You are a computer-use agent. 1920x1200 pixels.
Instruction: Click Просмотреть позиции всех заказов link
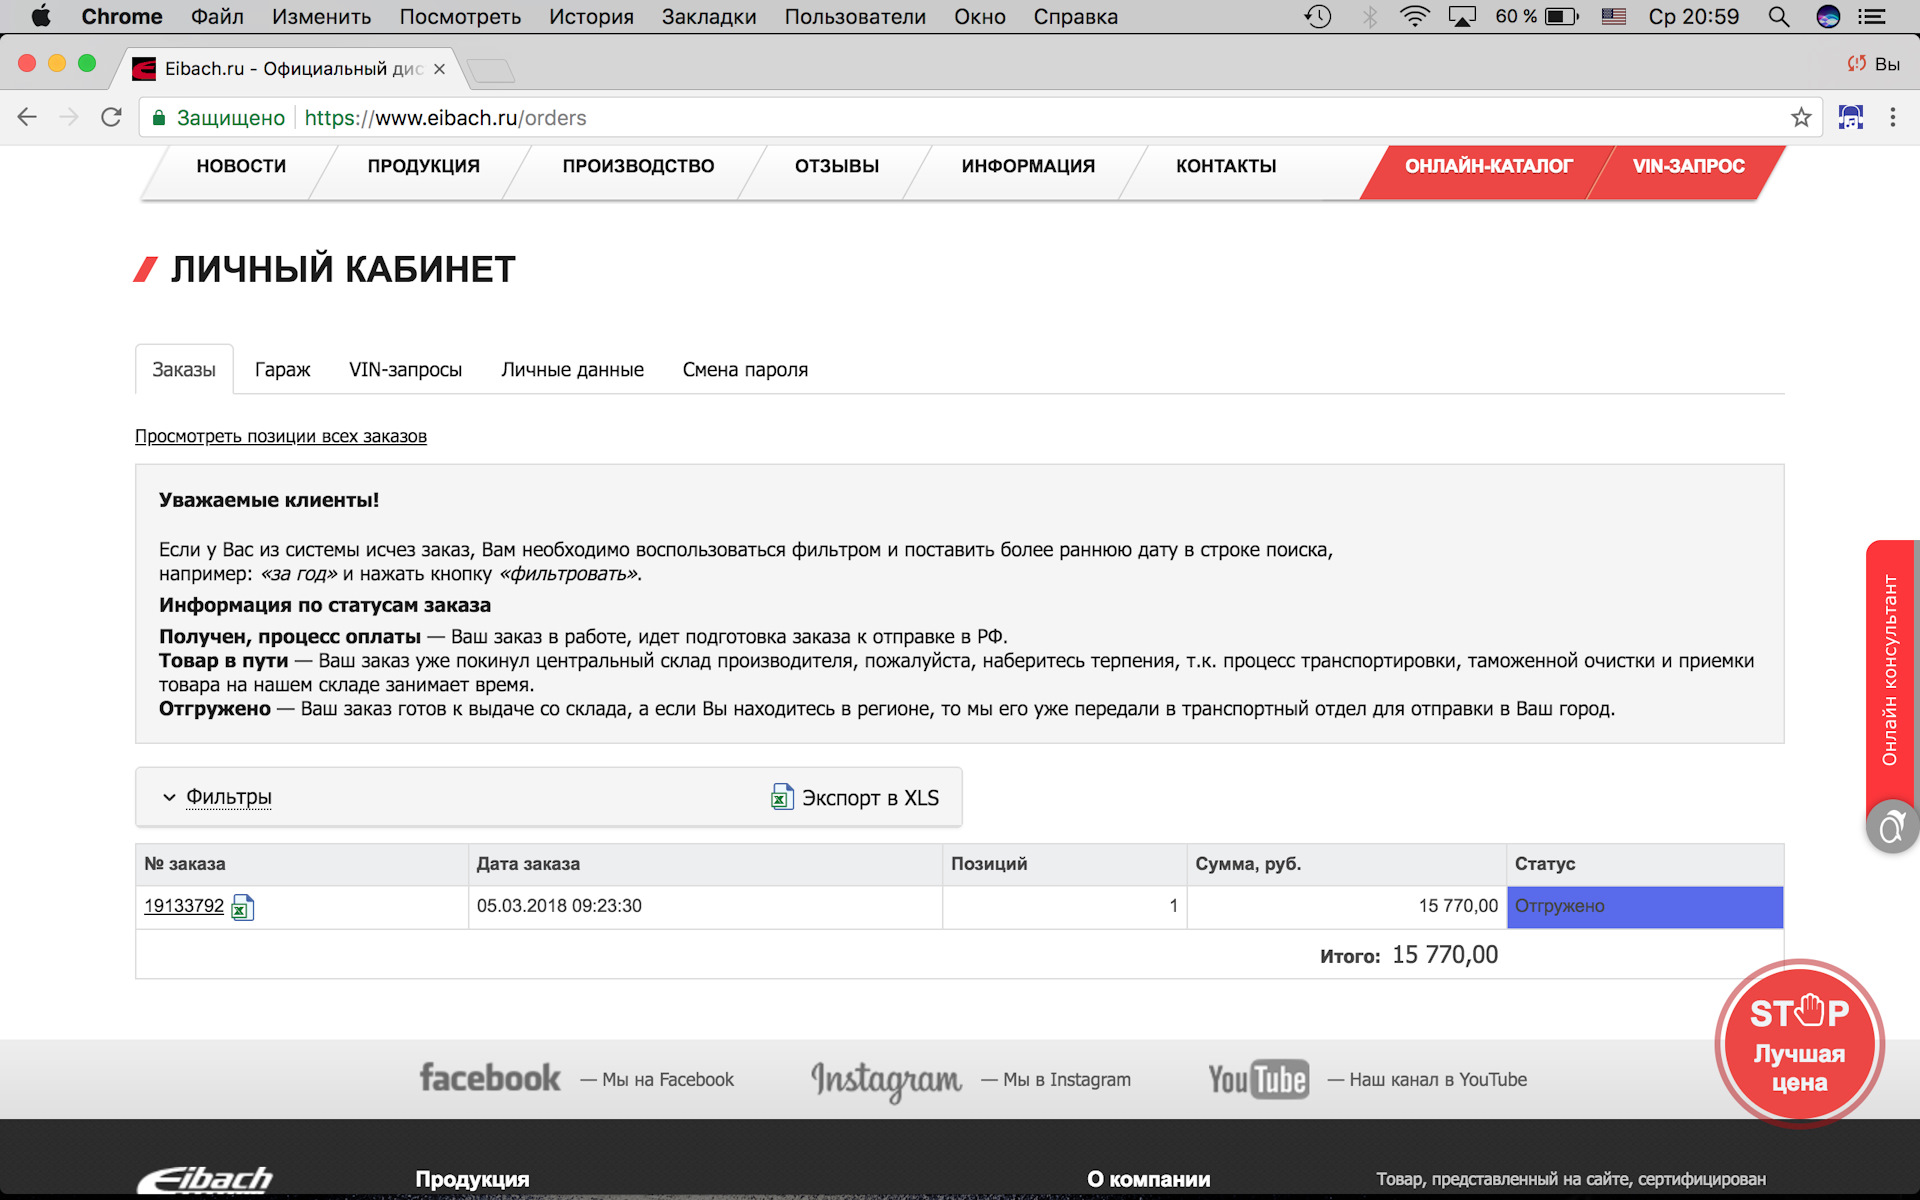[x=281, y=436]
